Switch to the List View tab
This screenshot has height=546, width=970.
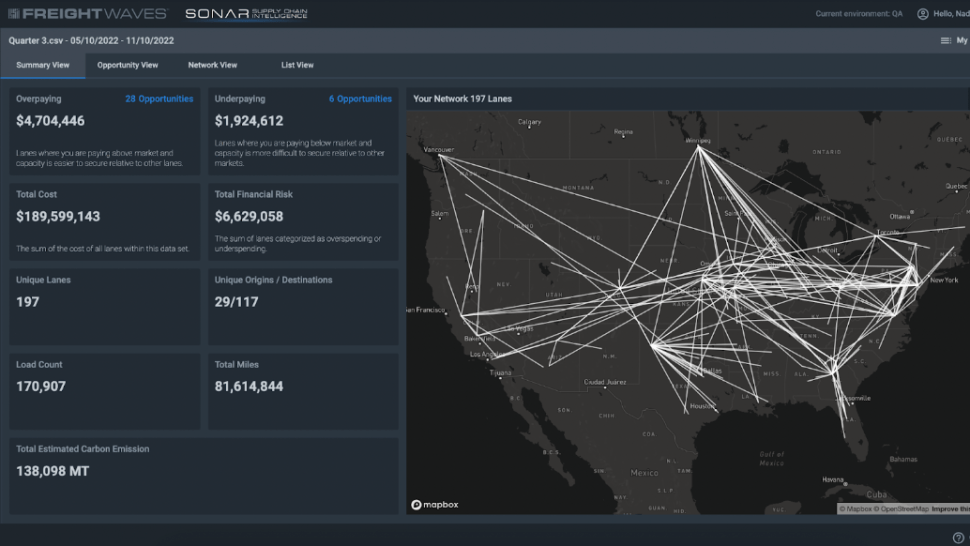[297, 65]
